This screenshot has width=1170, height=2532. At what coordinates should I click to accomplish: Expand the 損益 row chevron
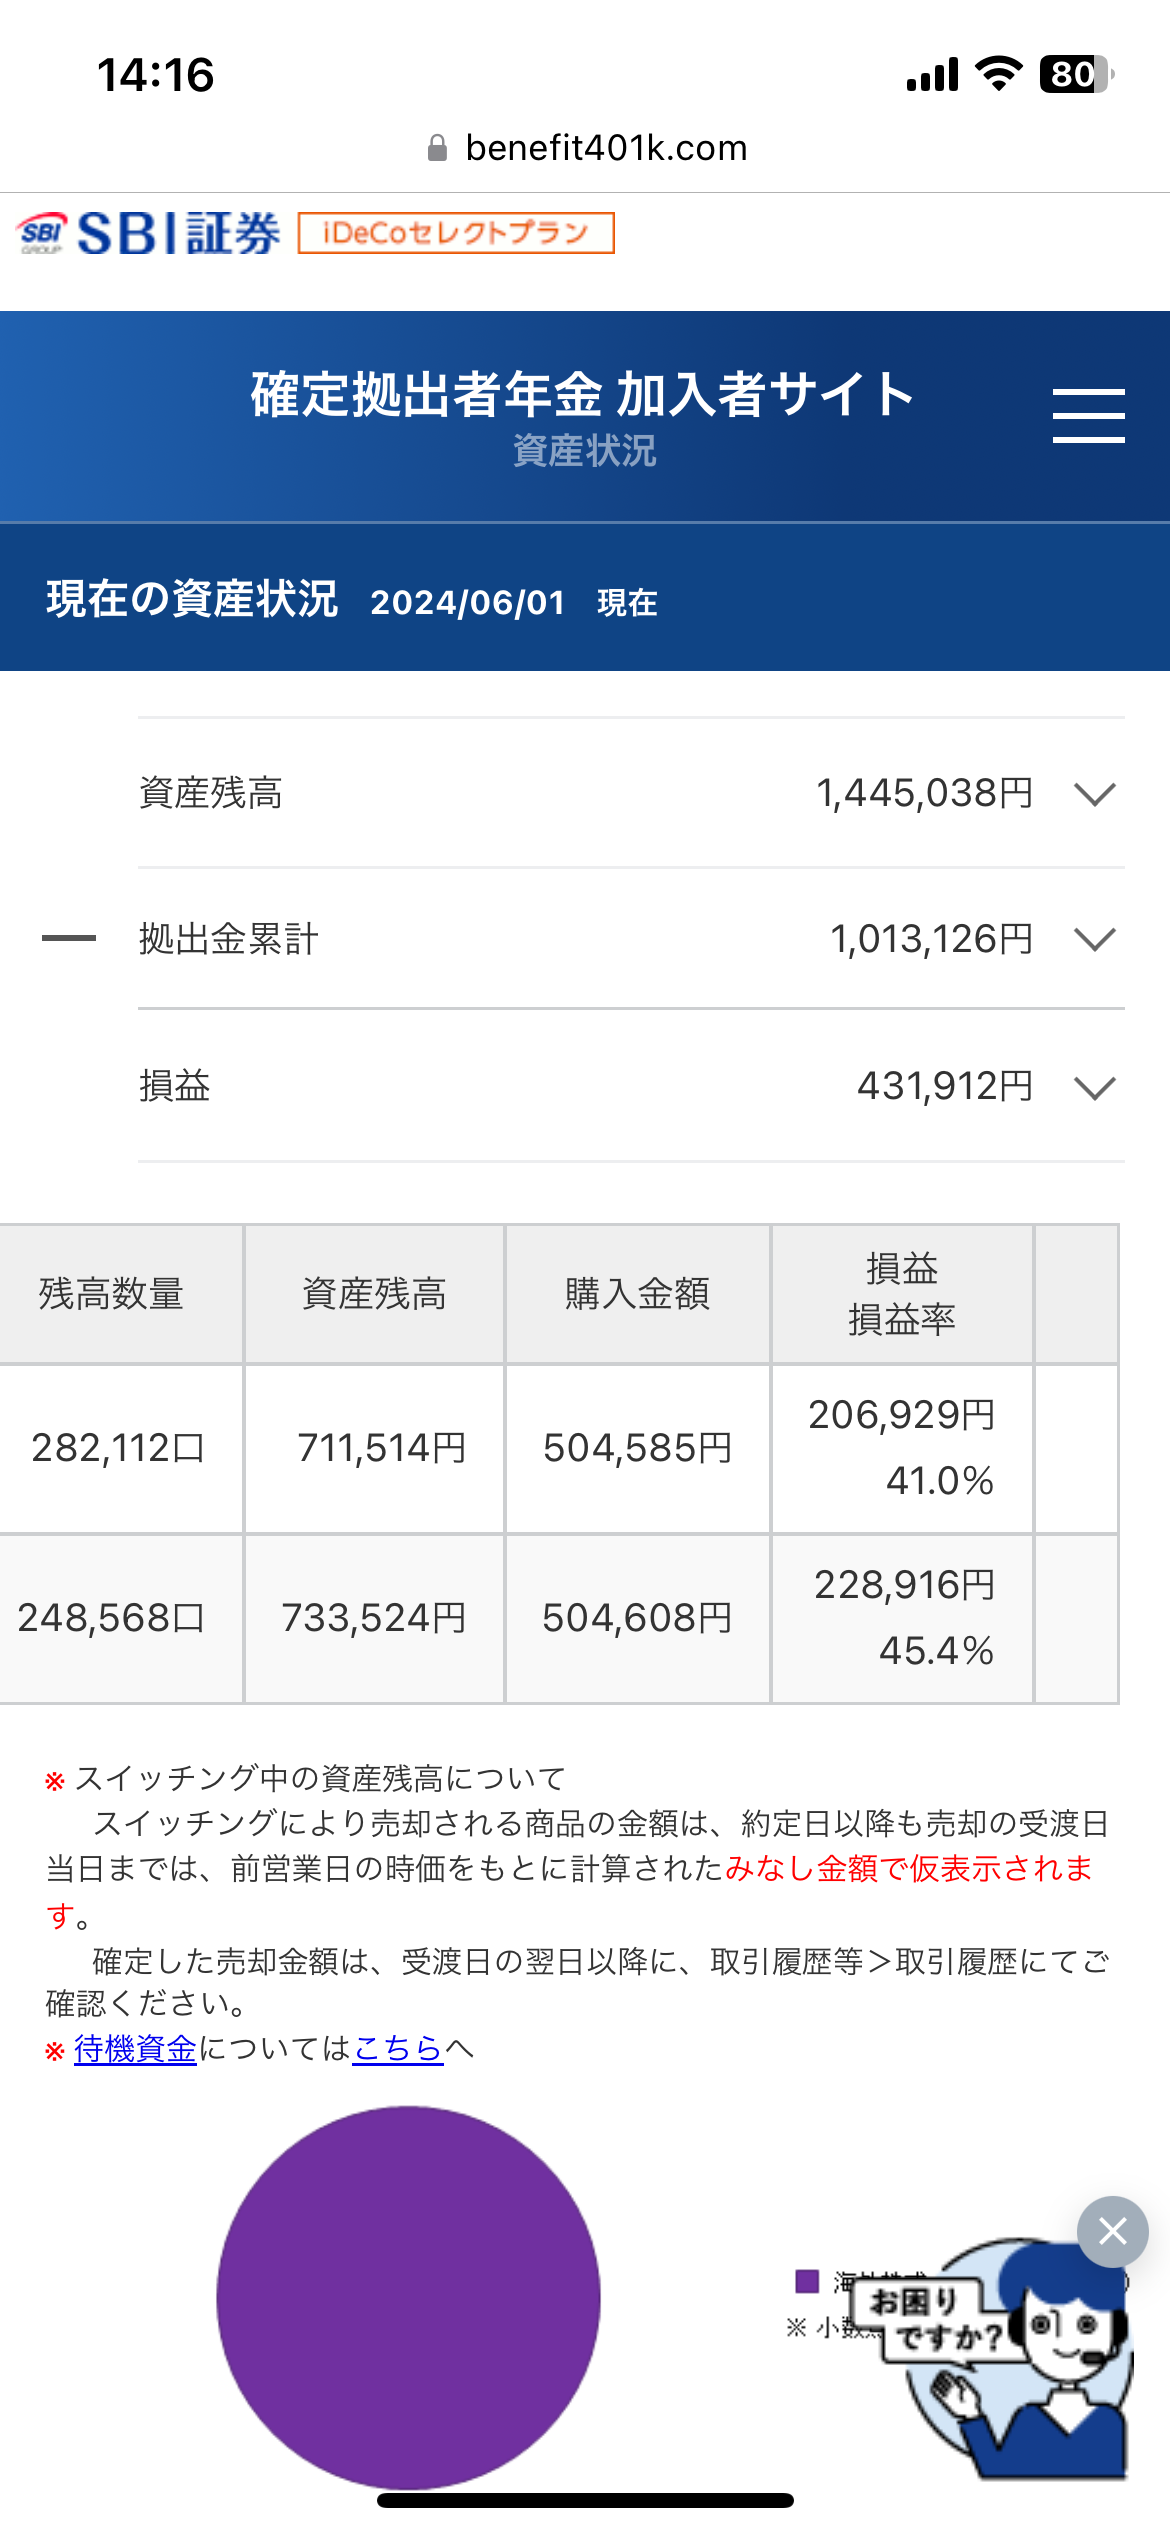pyautogui.click(x=1094, y=1087)
